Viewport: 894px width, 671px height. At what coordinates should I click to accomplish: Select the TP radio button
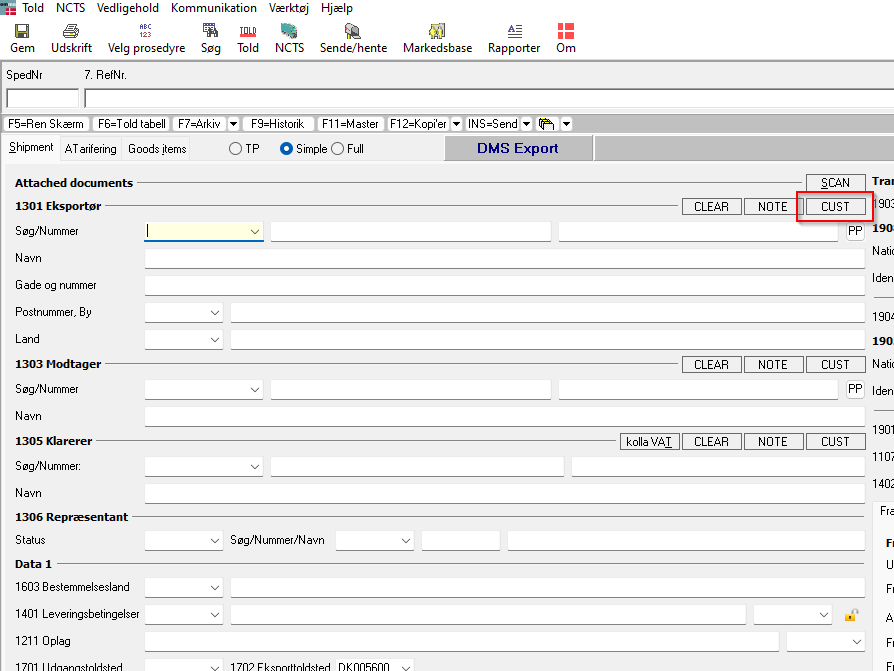point(236,149)
